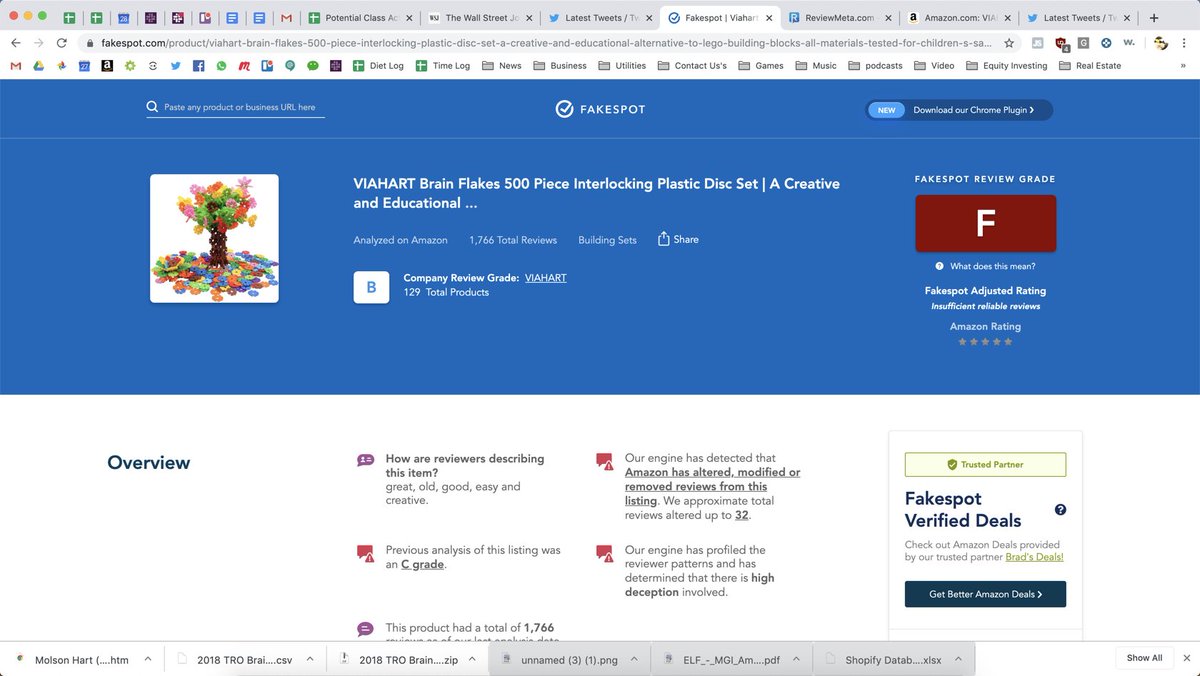Expand options for Molson Hart .htm download
The height and width of the screenshot is (676, 1200).
click(x=147, y=659)
